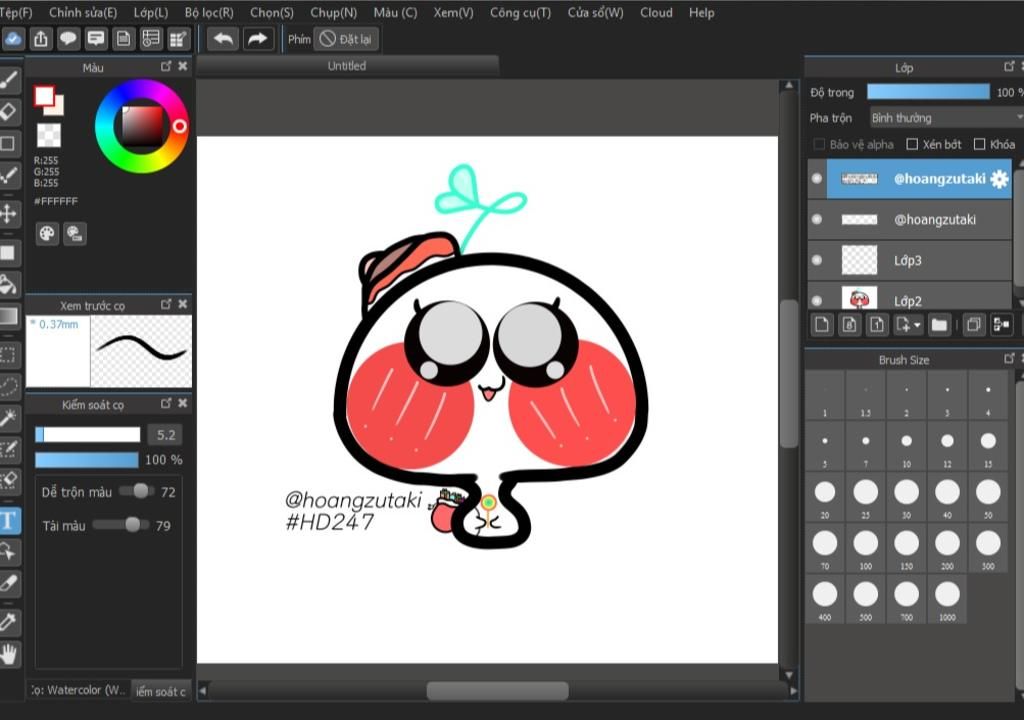Click the horizontal canvas scrollbar
This screenshot has width=1024, height=720.
(498, 691)
